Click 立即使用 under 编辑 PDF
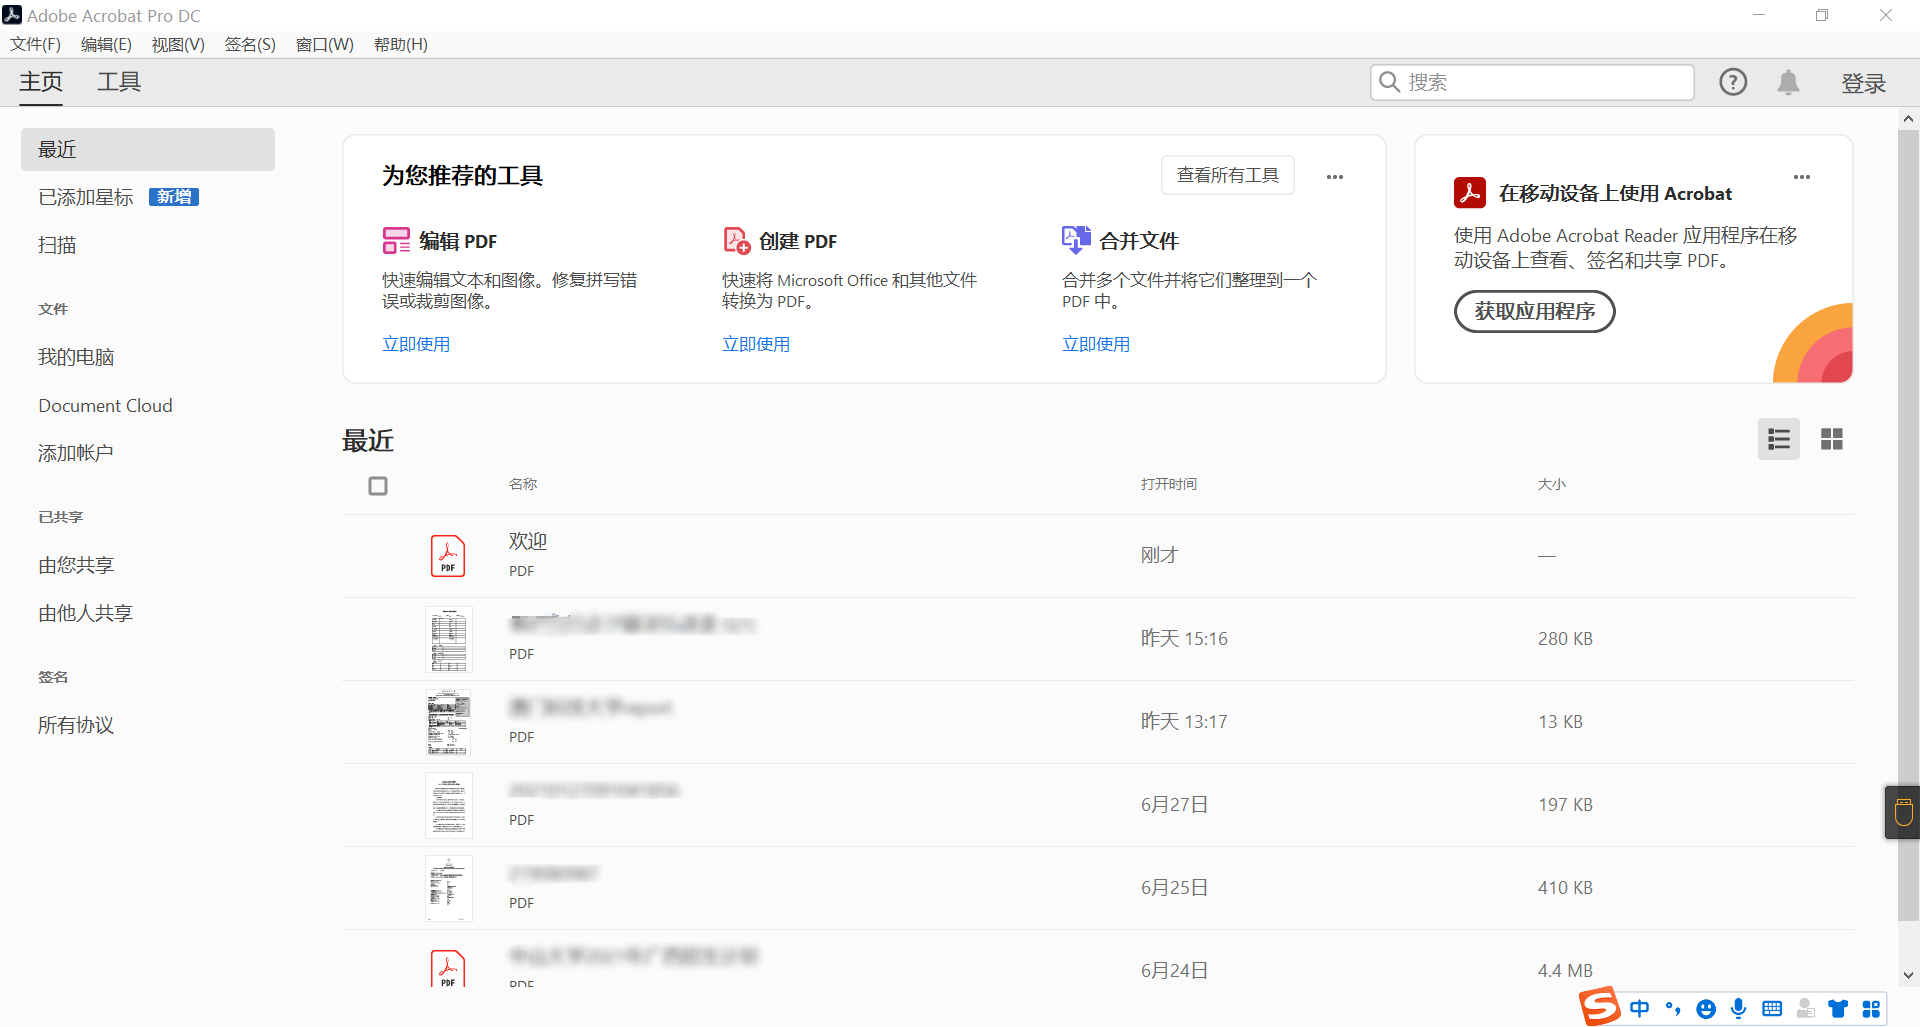The width and height of the screenshot is (1920, 1027). 416,344
